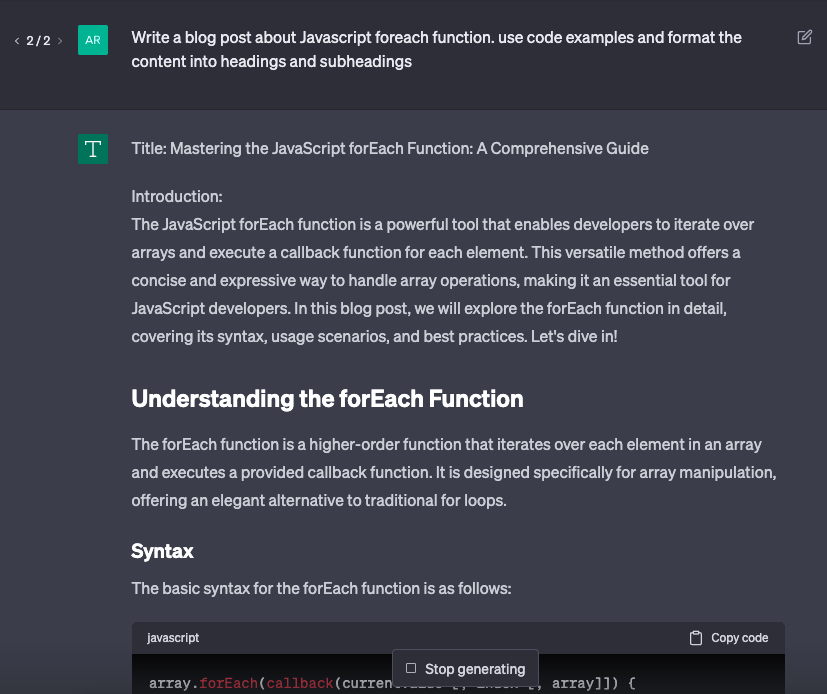This screenshot has height=694, width=827.
Task: Click the basic syntax sentence text
Action: [x=321, y=589]
